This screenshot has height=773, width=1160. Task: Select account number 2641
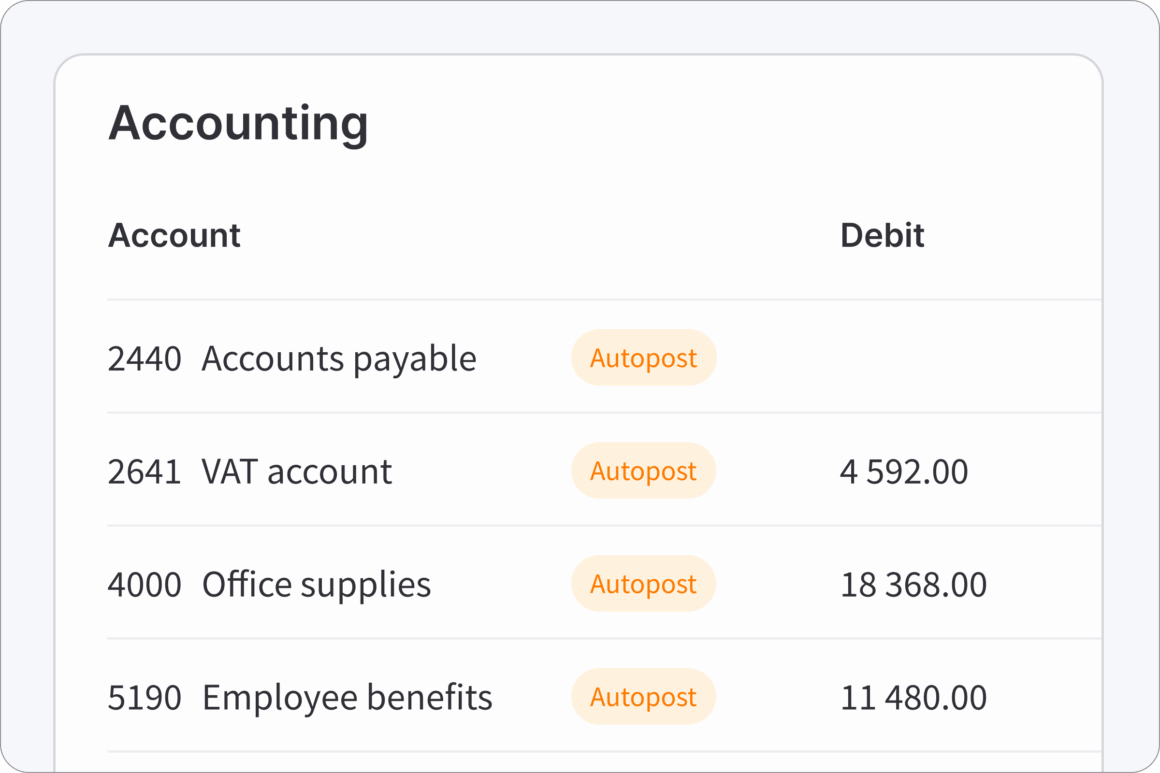point(145,470)
